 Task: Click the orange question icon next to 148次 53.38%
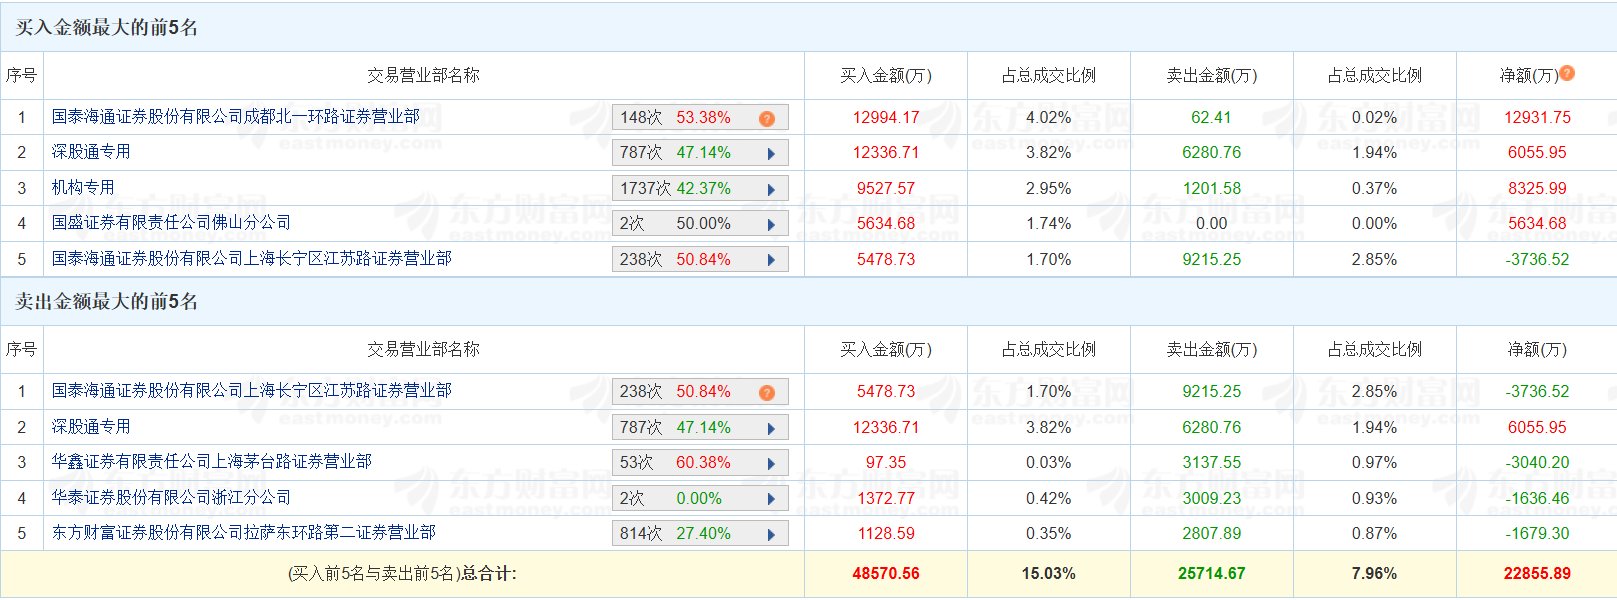pos(766,118)
